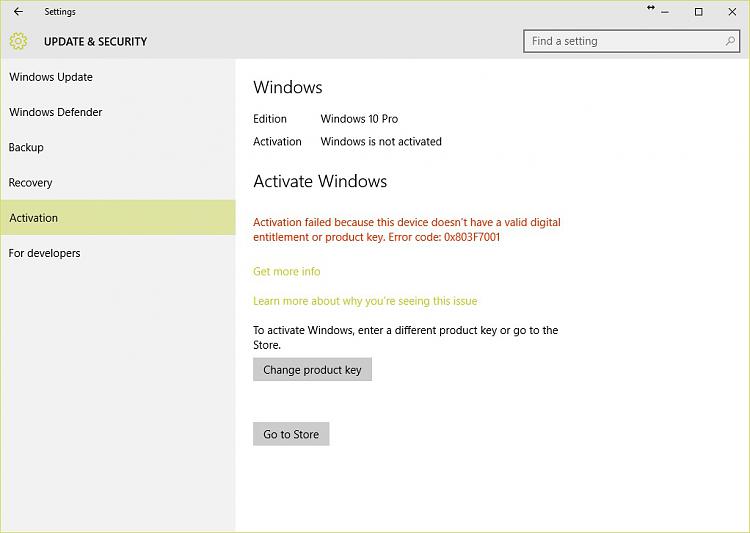Image resolution: width=750 pixels, height=533 pixels.
Task: Select Windows Defender in the sidebar
Action: point(56,112)
